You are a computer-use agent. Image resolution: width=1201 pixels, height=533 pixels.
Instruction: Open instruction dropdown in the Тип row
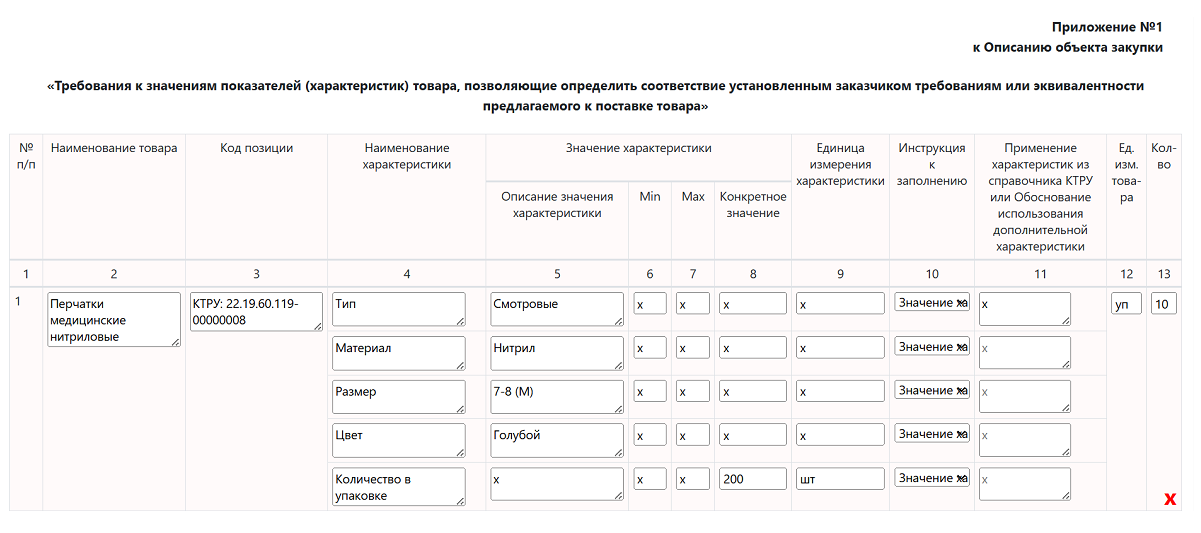pyautogui.click(x=932, y=303)
